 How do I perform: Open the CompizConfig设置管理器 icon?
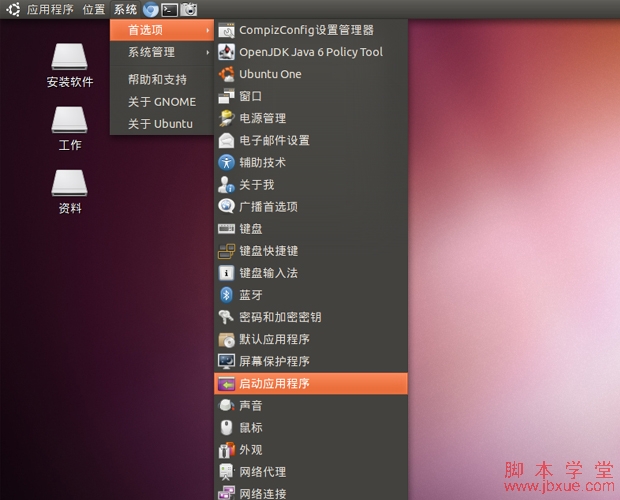click(x=227, y=30)
